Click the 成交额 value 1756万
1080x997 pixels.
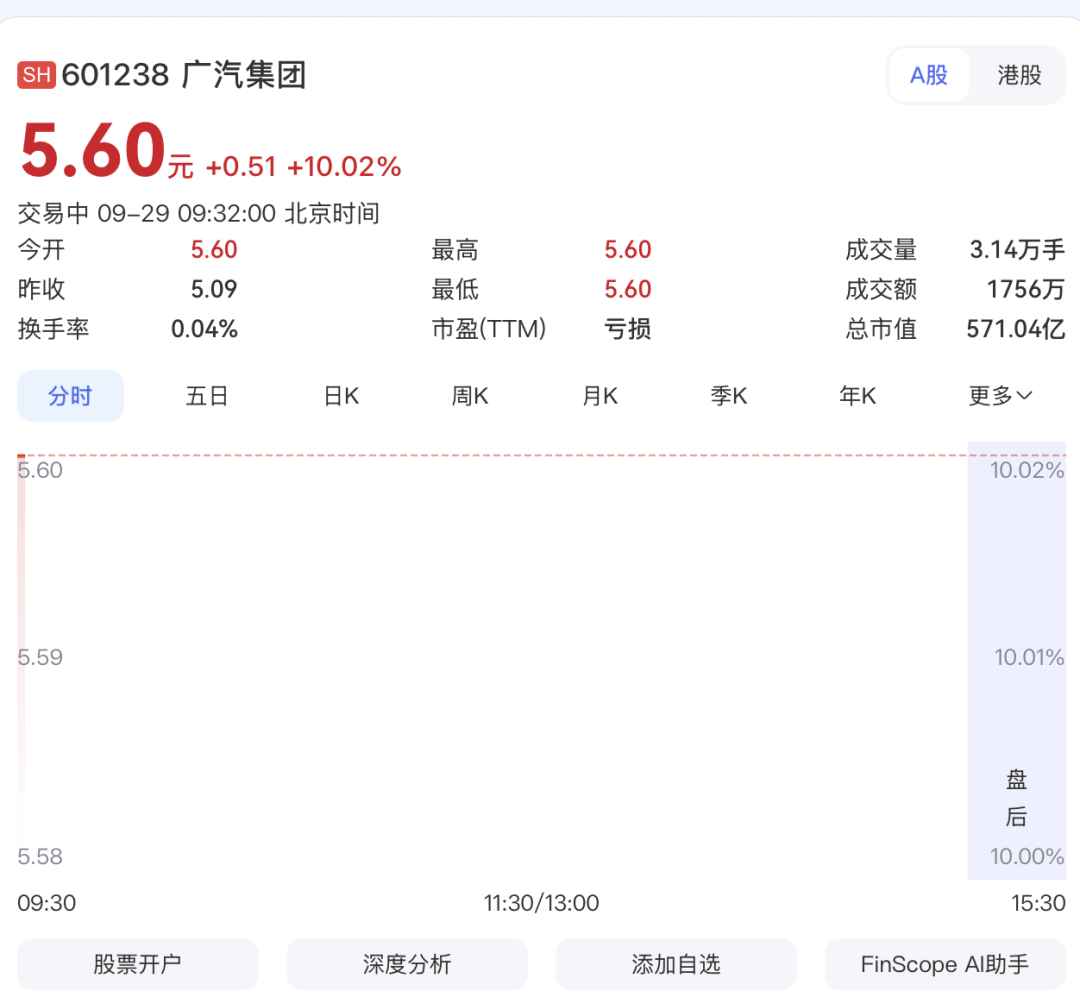(1026, 289)
